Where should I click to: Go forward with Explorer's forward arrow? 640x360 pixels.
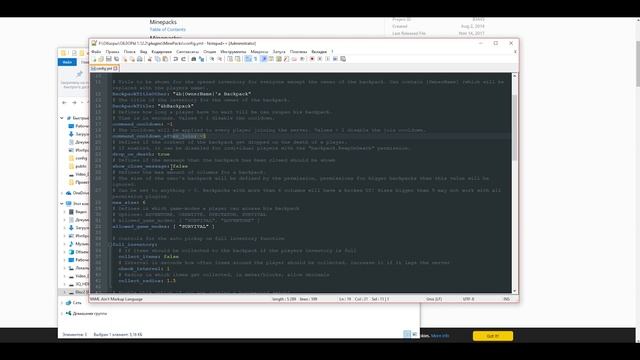(x=74, y=102)
